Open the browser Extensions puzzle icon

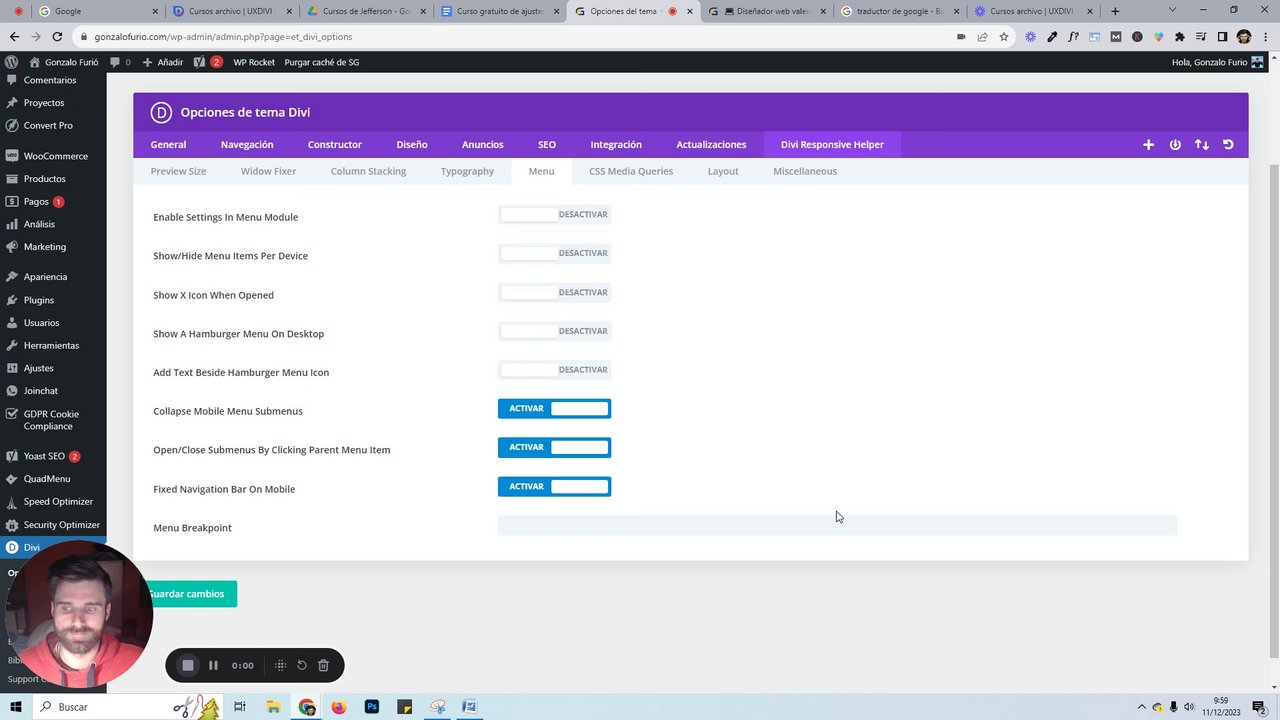pos(1180,37)
